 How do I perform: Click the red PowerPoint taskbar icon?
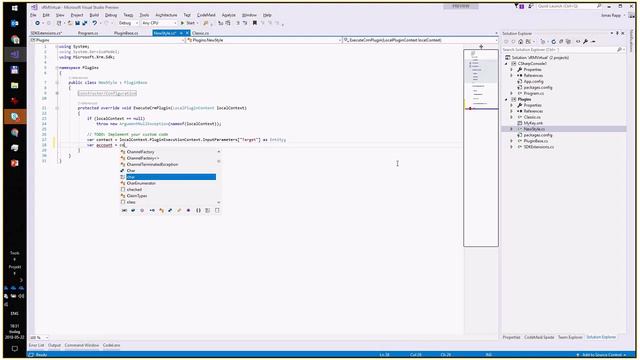[x=15, y=163]
